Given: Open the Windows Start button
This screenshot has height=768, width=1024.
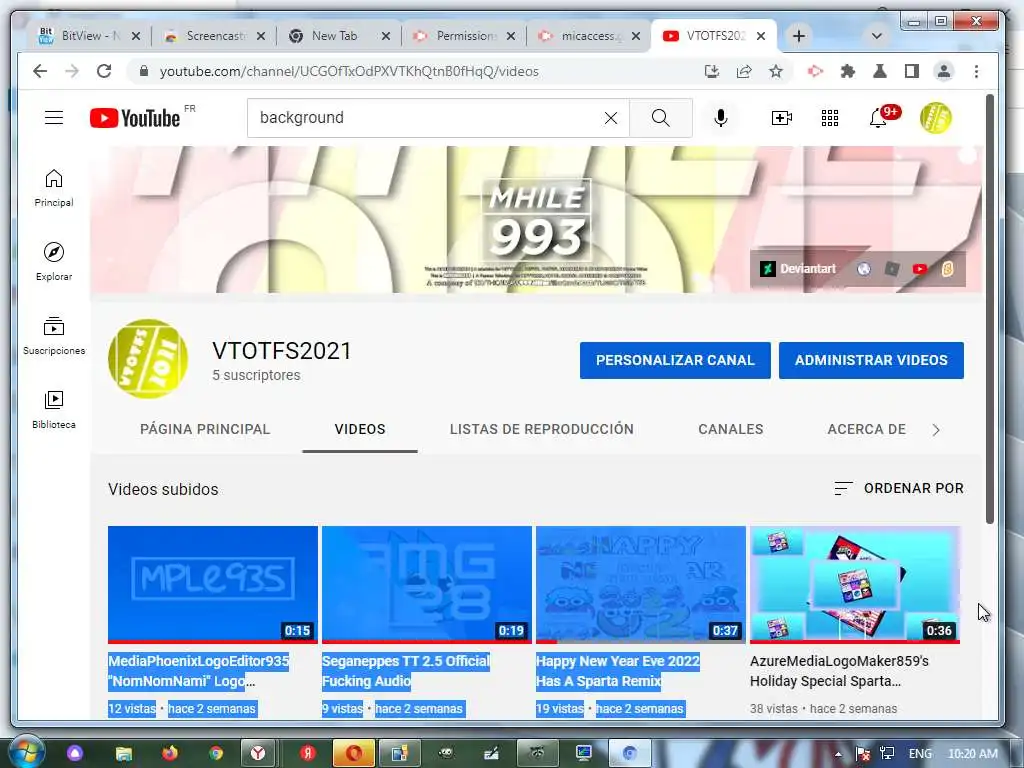Looking at the screenshot, I should pos(25,752).
